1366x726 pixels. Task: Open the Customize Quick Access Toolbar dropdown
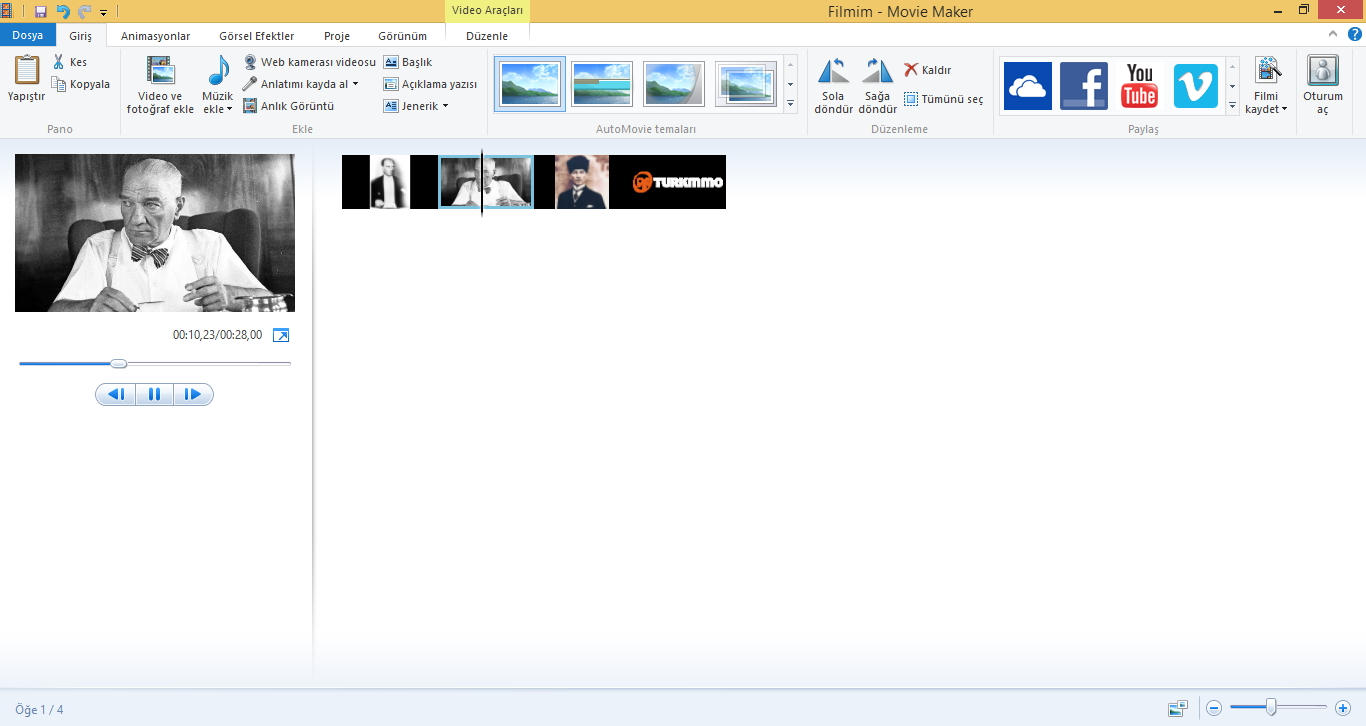(x=103, y=12)
